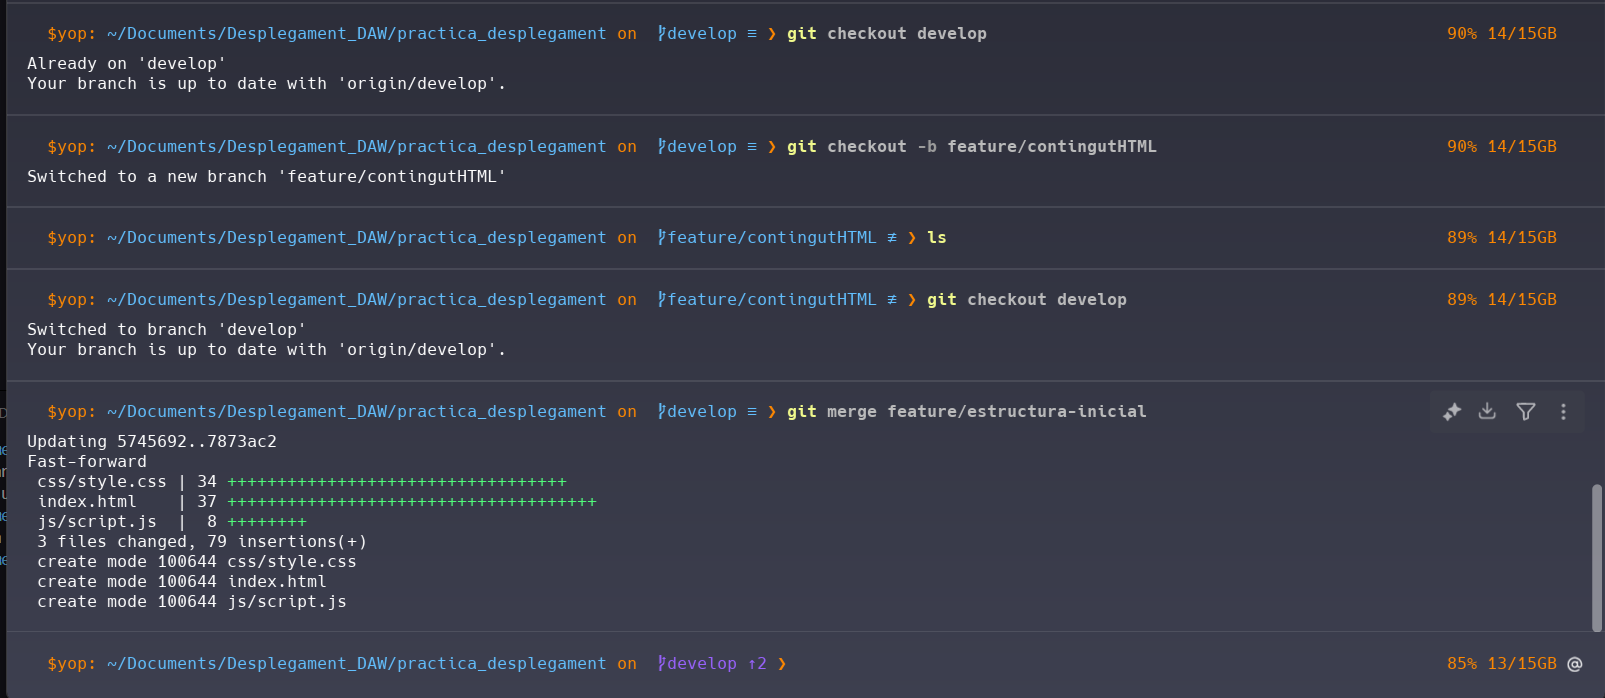This screenshot has height=698, width=1605.
Task: Click '3 files changed, 79 insertions(+)' summary
Action: pyautogui.click(x=202, y=542)
